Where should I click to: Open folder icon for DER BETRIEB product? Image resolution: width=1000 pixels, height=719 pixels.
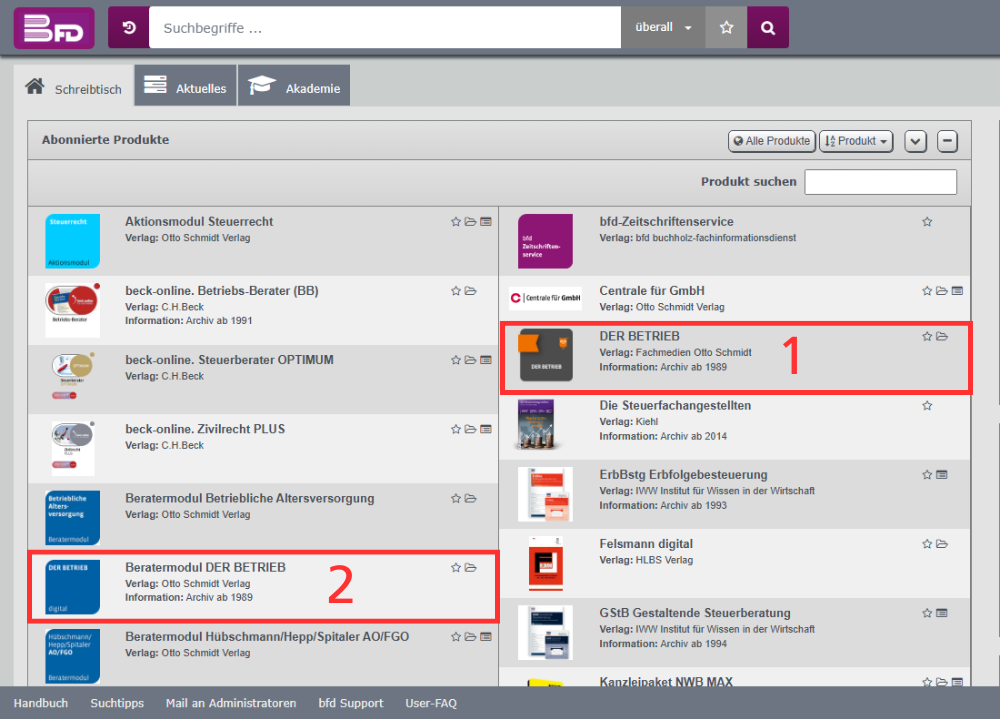(942, 337)
